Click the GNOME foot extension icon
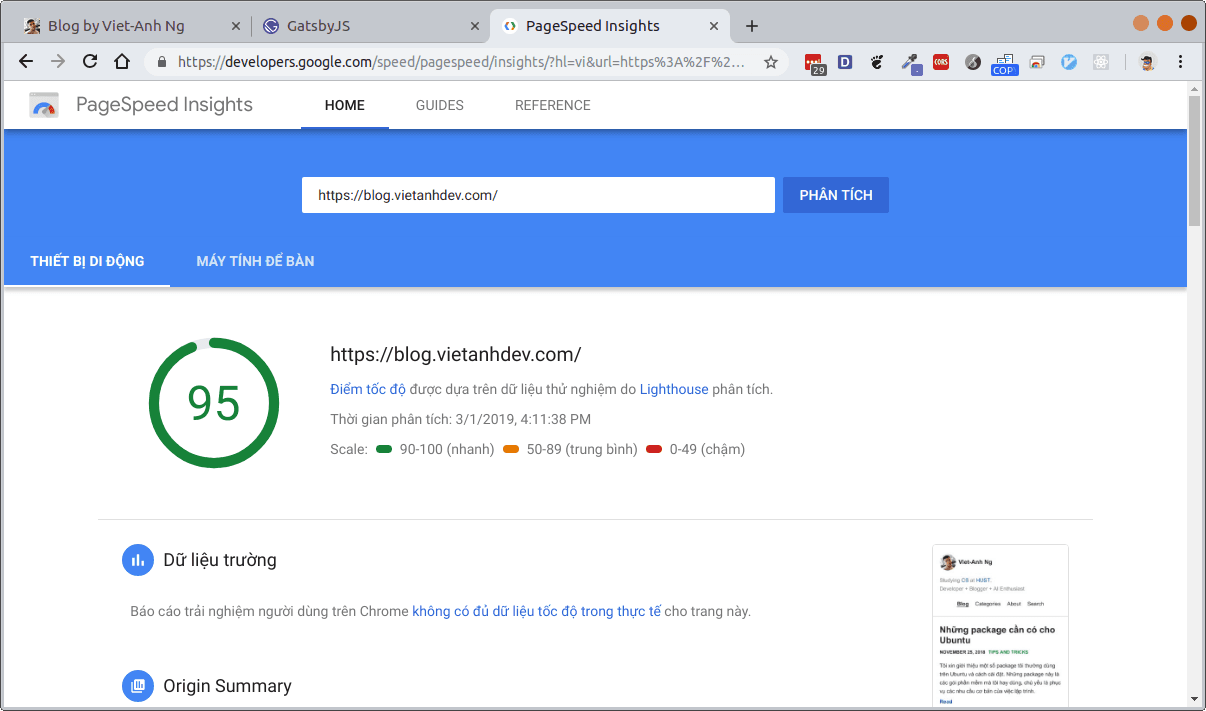This screenshot has width=1206, height=711. (877, 62)
